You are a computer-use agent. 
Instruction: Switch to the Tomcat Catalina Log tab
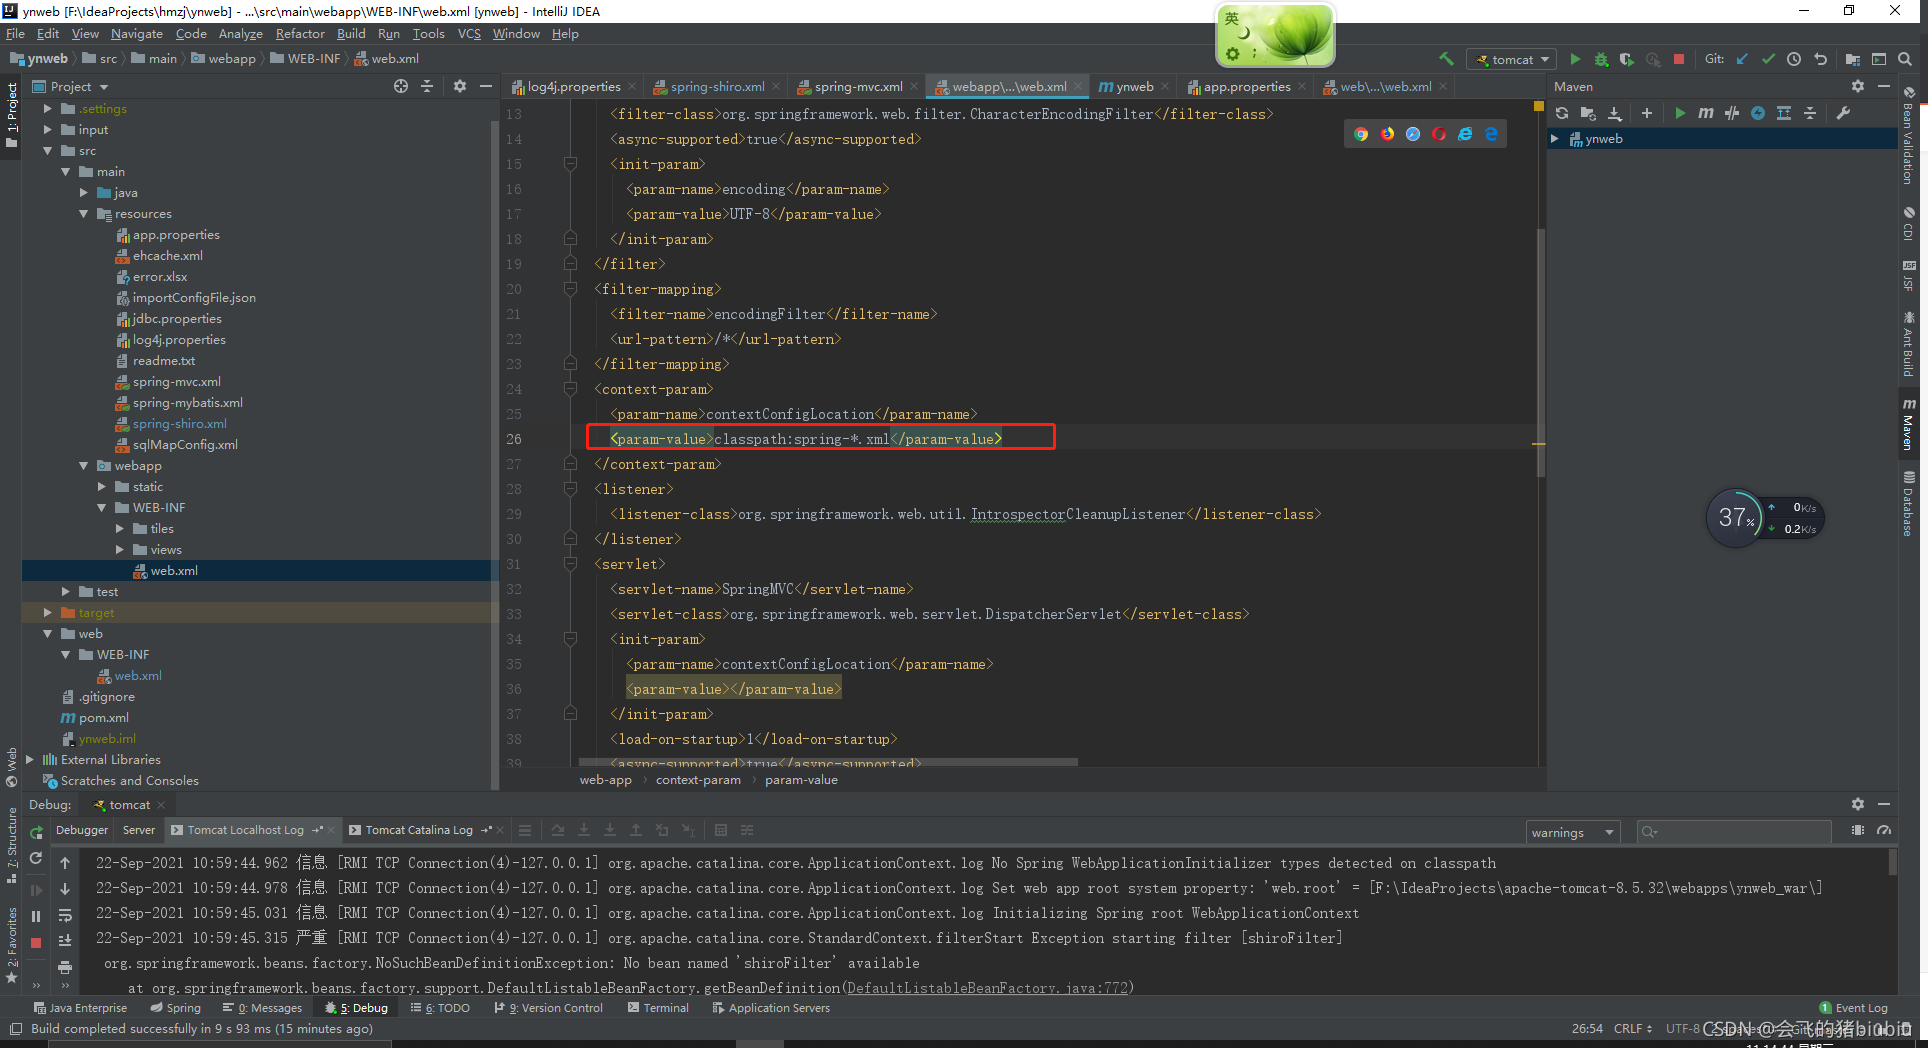[418, 829]
